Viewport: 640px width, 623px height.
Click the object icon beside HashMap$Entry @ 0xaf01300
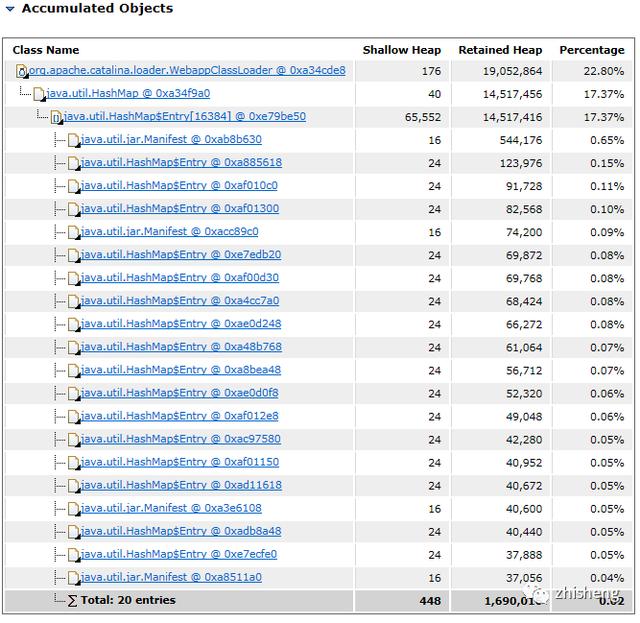click(74, 209)
